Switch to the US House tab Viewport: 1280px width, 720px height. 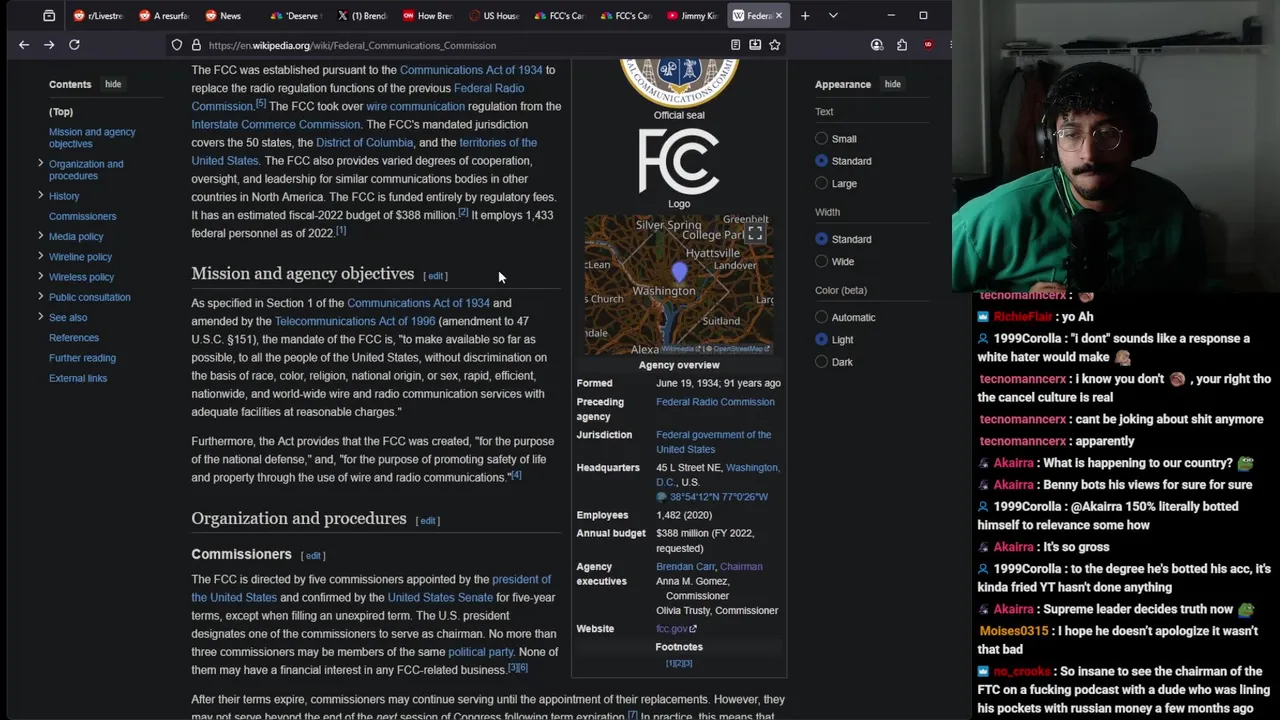click(493, 16)
